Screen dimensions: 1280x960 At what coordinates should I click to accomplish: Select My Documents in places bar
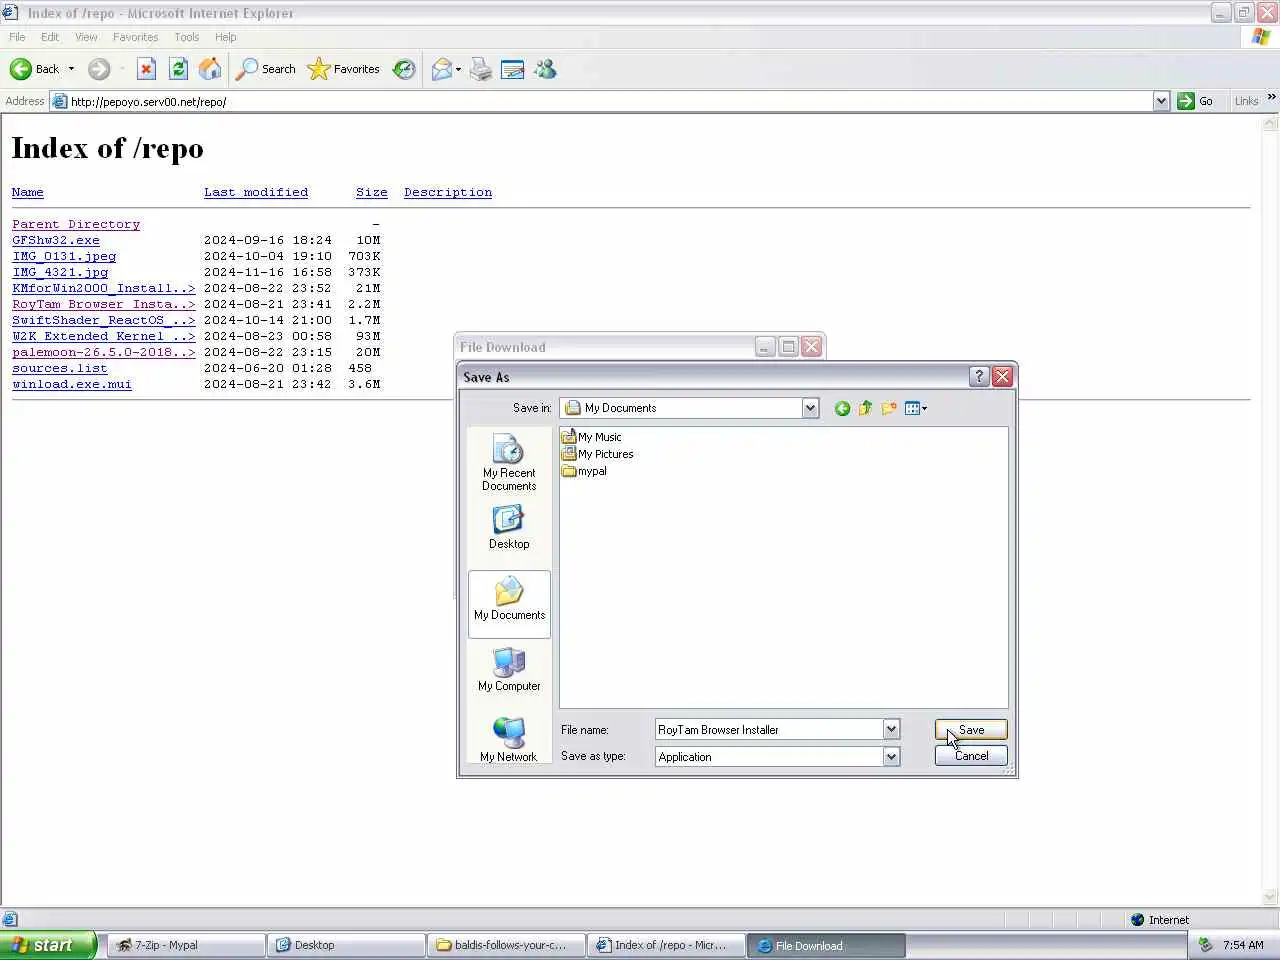tap(509, 603)
